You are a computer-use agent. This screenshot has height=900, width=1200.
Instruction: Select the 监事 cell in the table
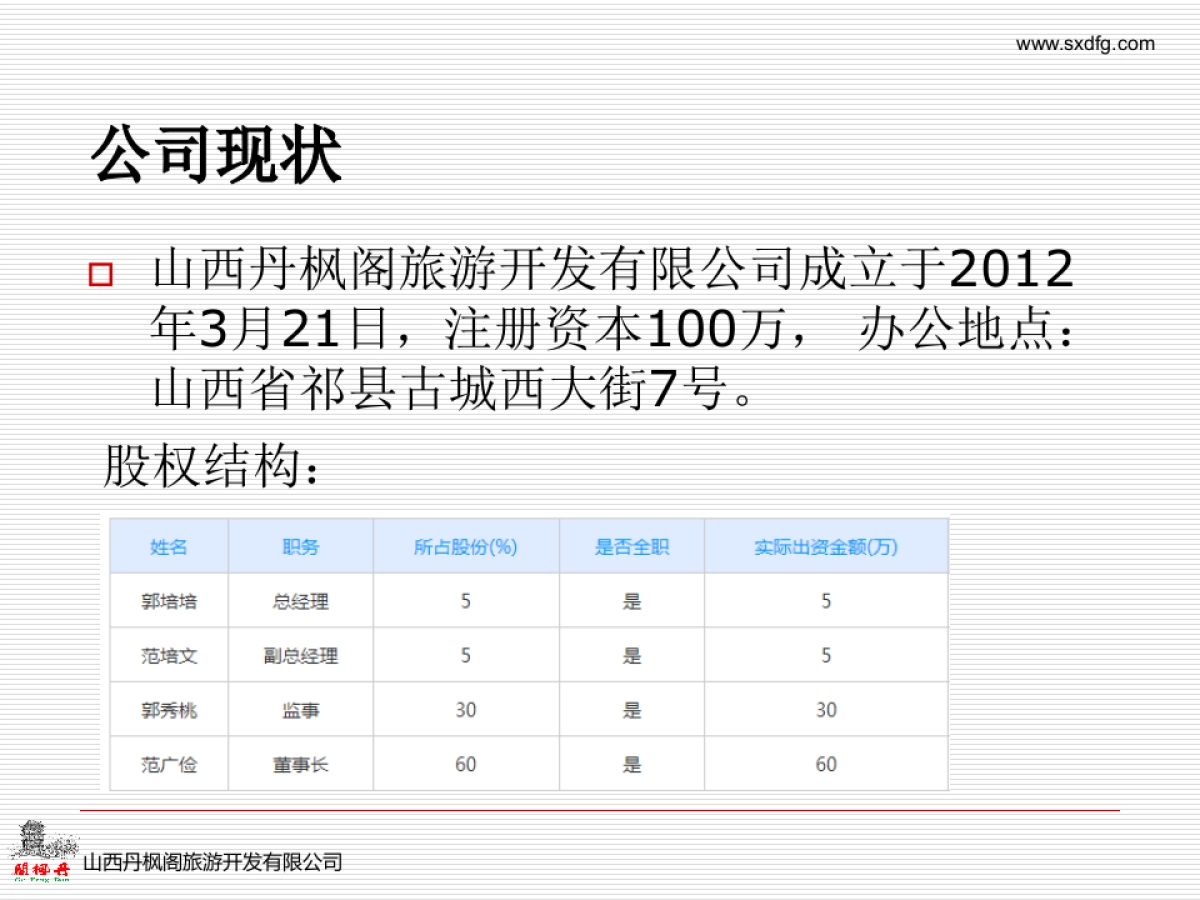pyautogui.click(x=302, y=710)
